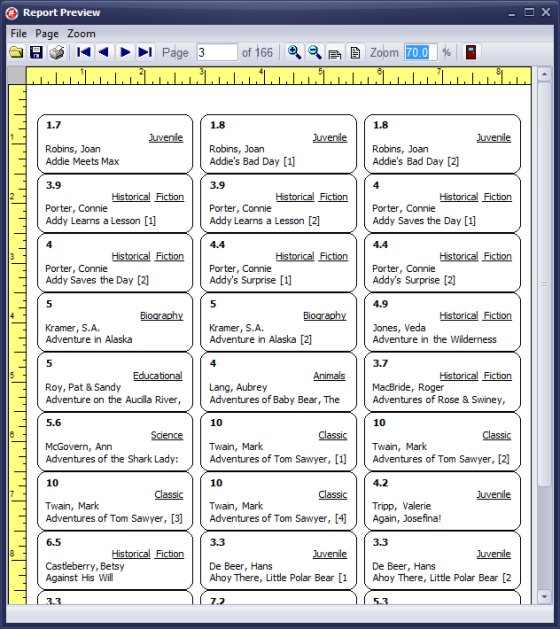560x629 pixels.
Task: Click 'Adventures of the Shark Lady:' title
Action: [112, 459]
